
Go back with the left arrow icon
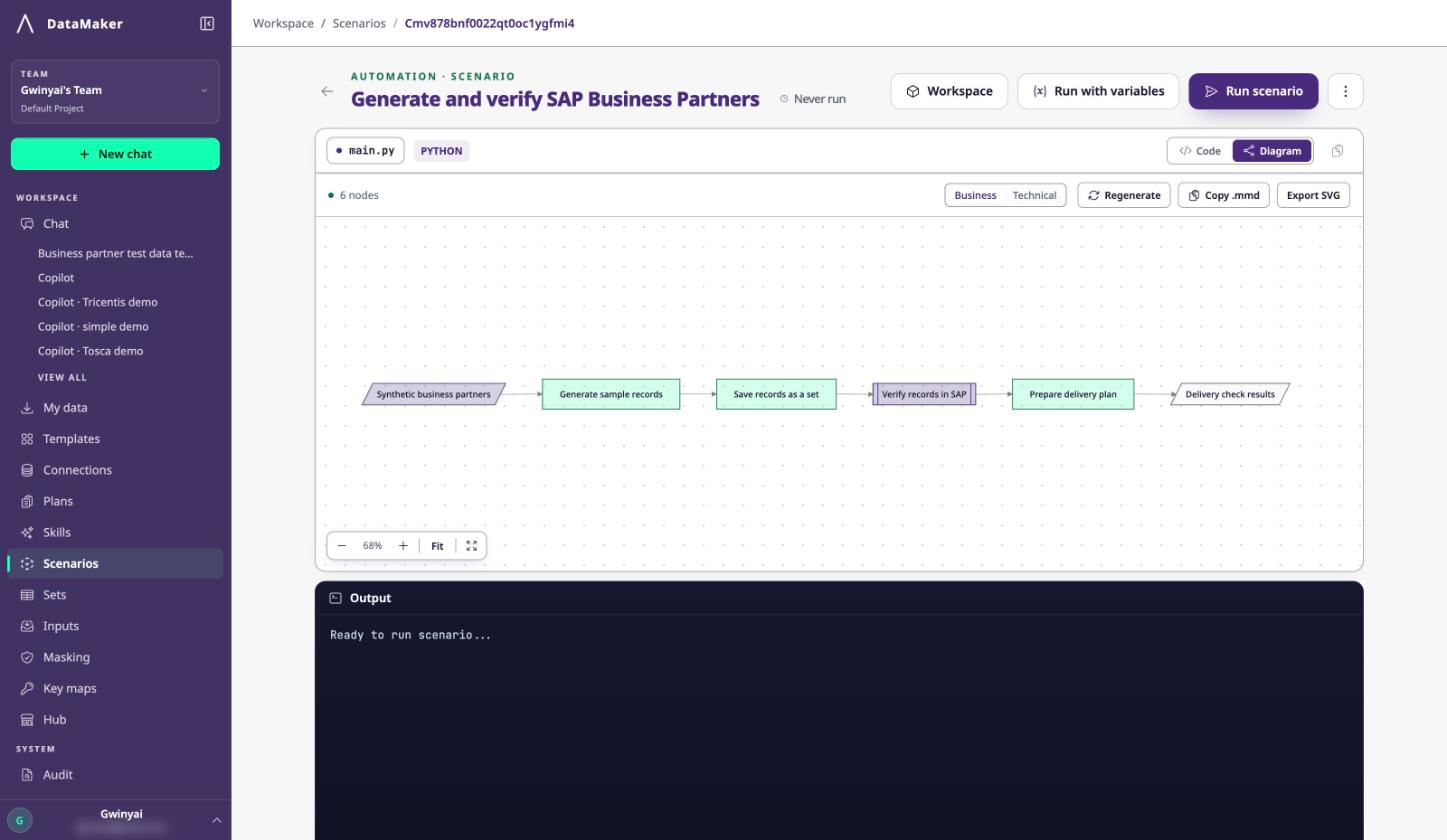(327, 91)
